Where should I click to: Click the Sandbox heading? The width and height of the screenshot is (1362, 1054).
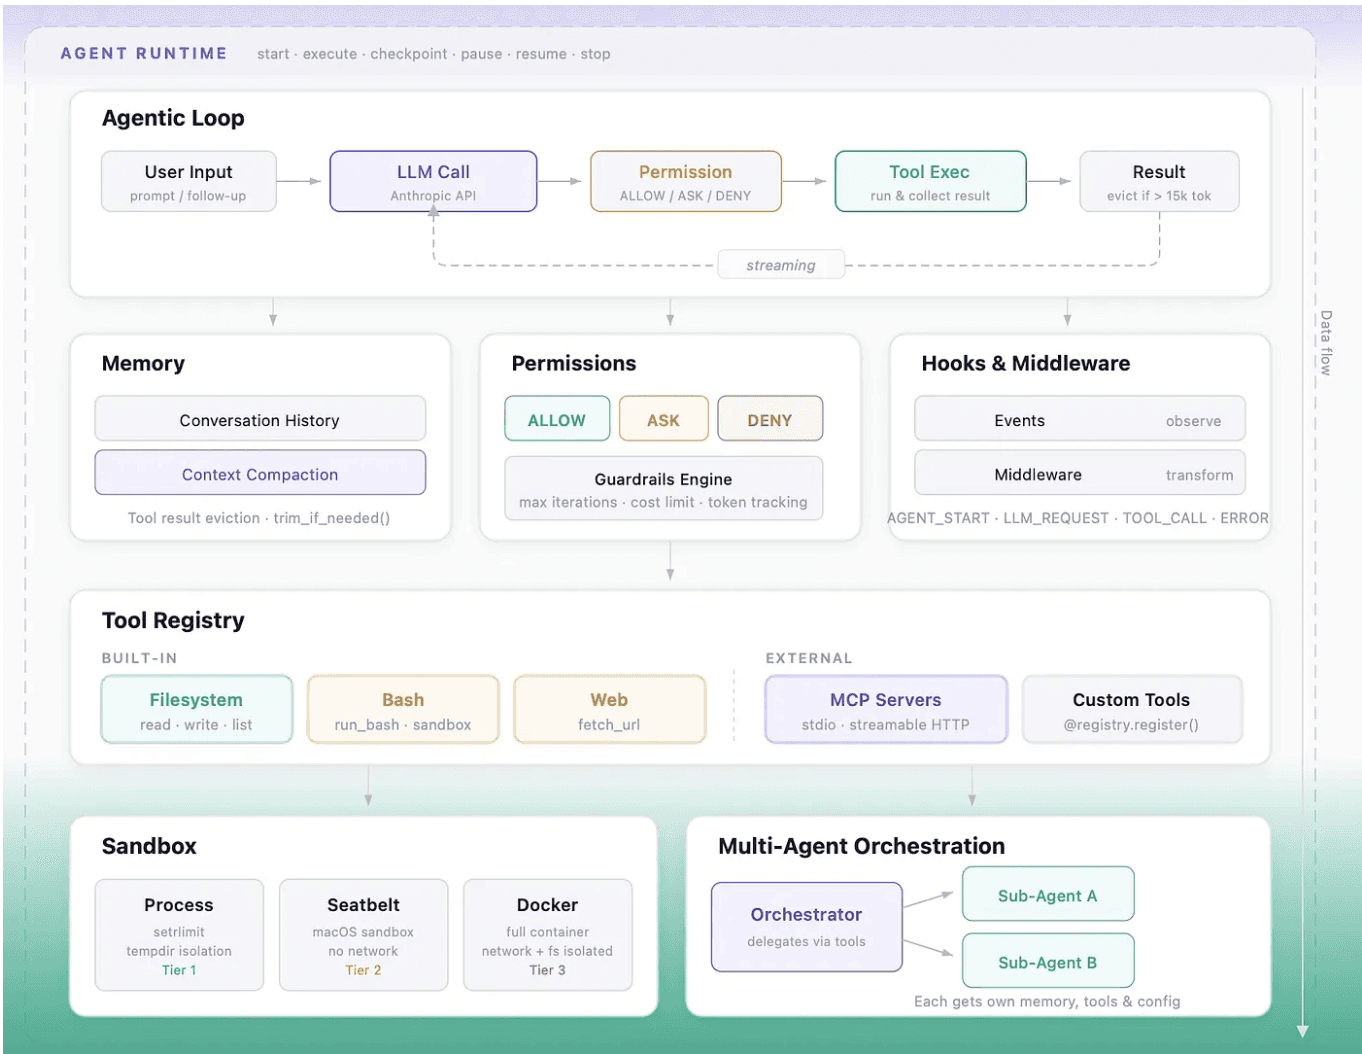[x=149, y=846]
